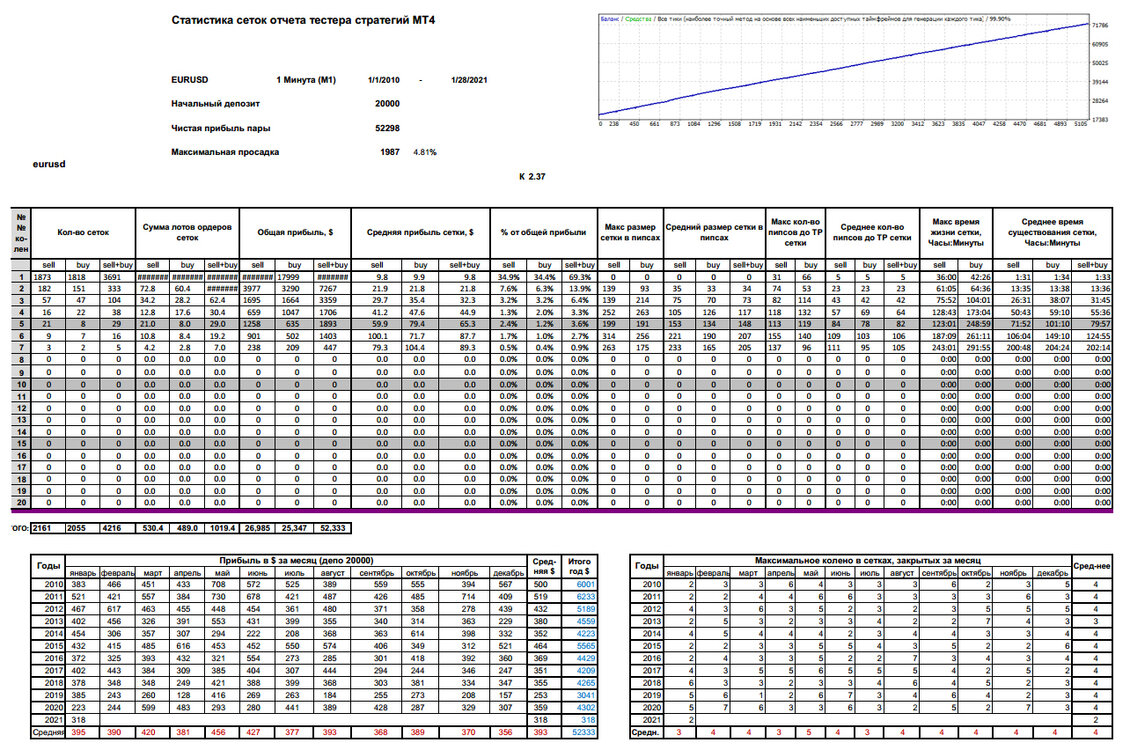Click the 'Общая прибыль, $' column header

click(x=295, y=233)
